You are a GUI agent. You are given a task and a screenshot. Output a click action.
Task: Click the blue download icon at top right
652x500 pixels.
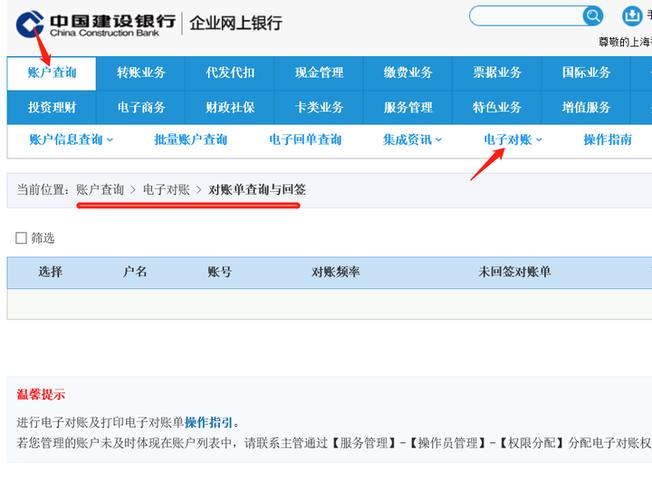(x=632, y=16)
